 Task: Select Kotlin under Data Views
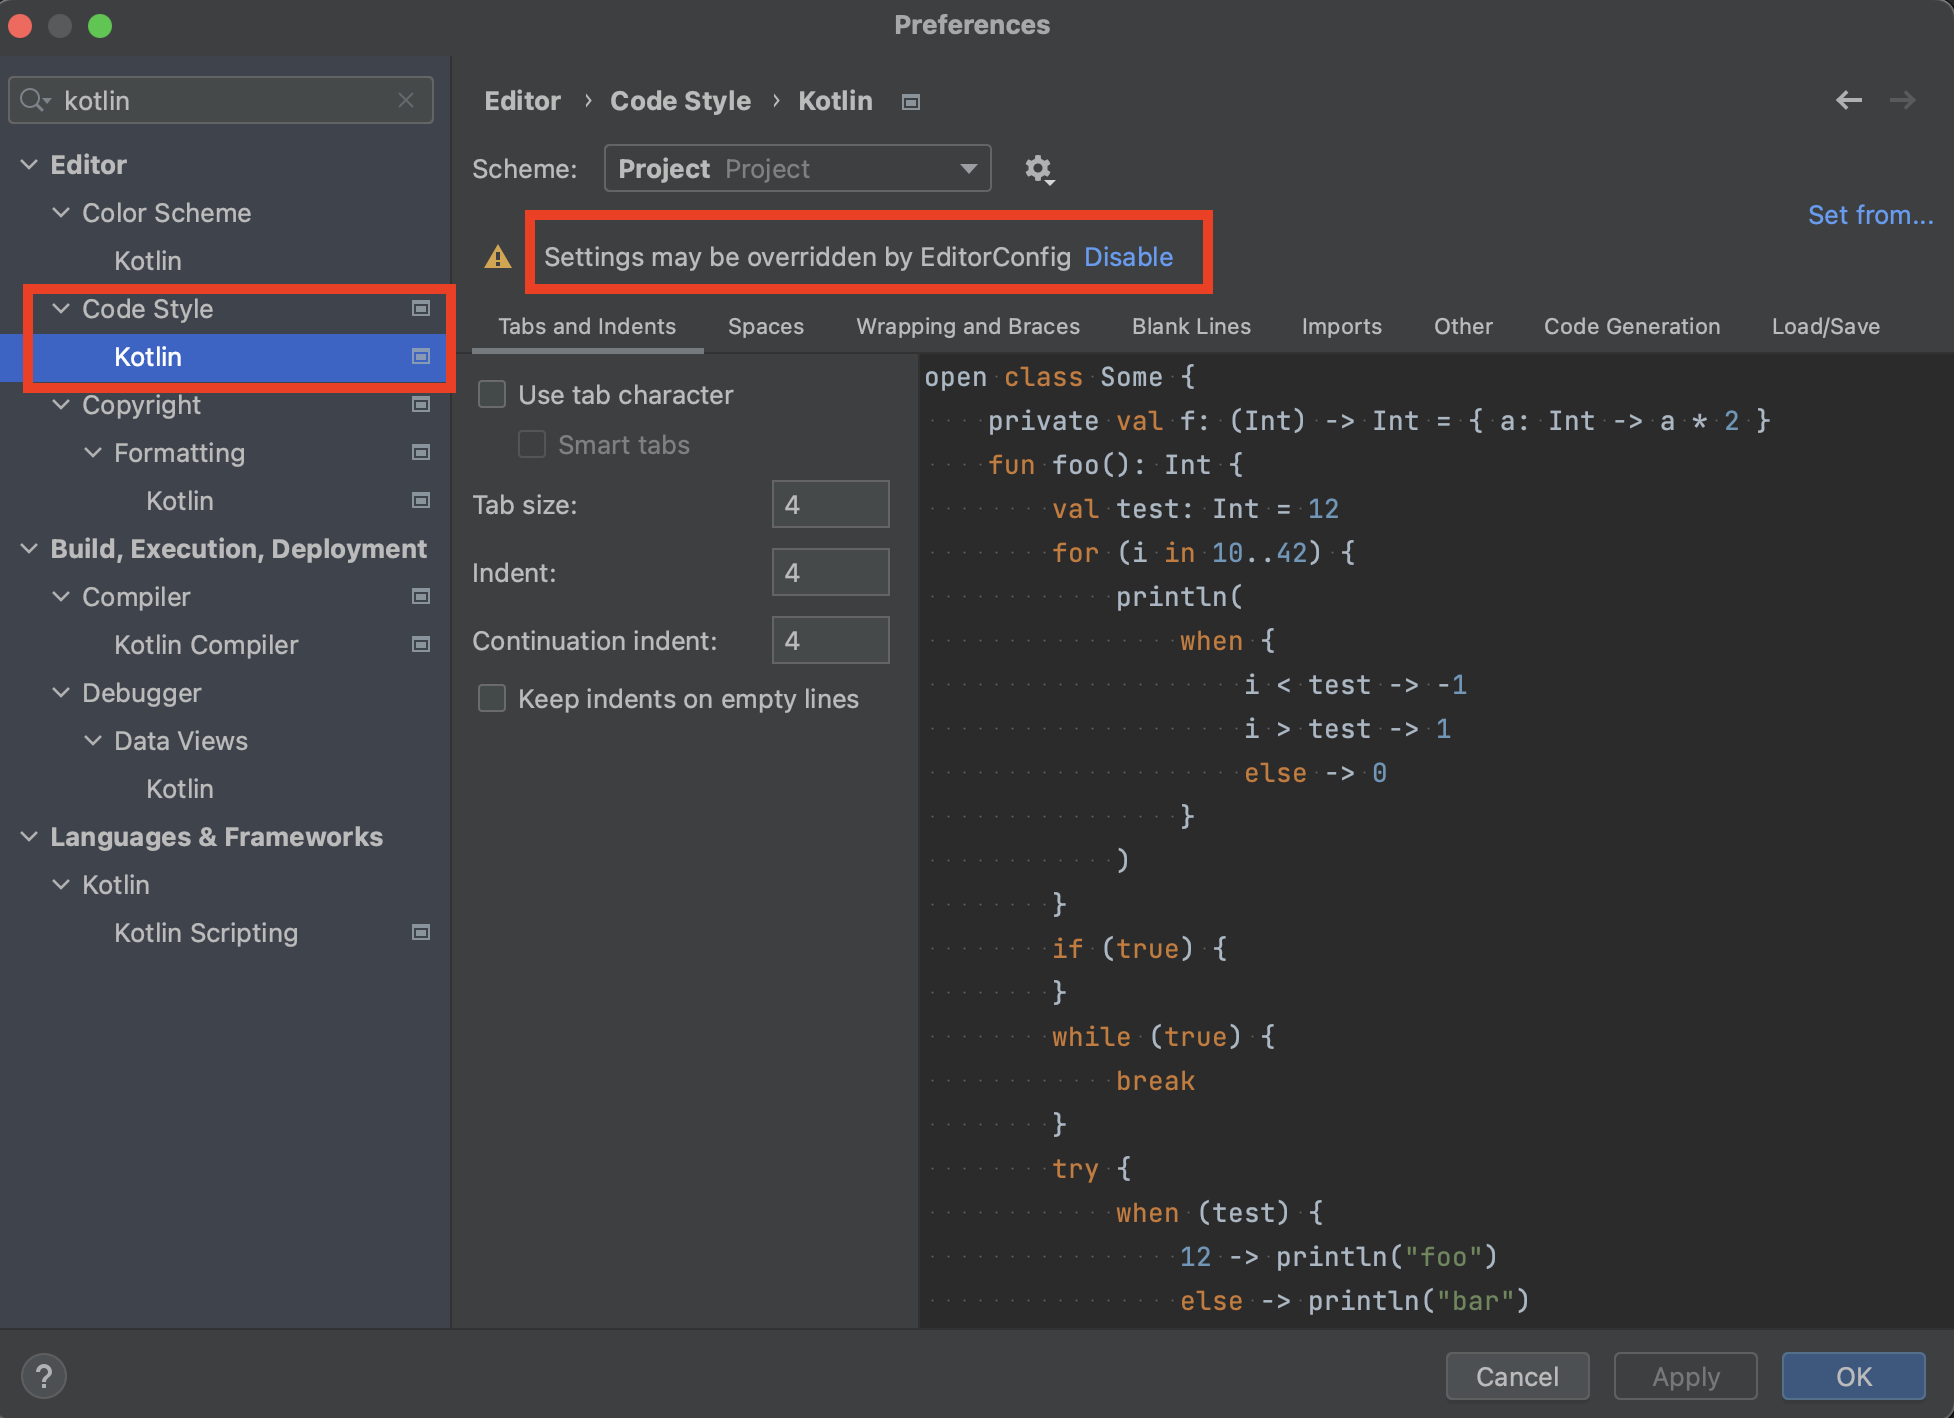pyautogui.click(x=180, y=788)
